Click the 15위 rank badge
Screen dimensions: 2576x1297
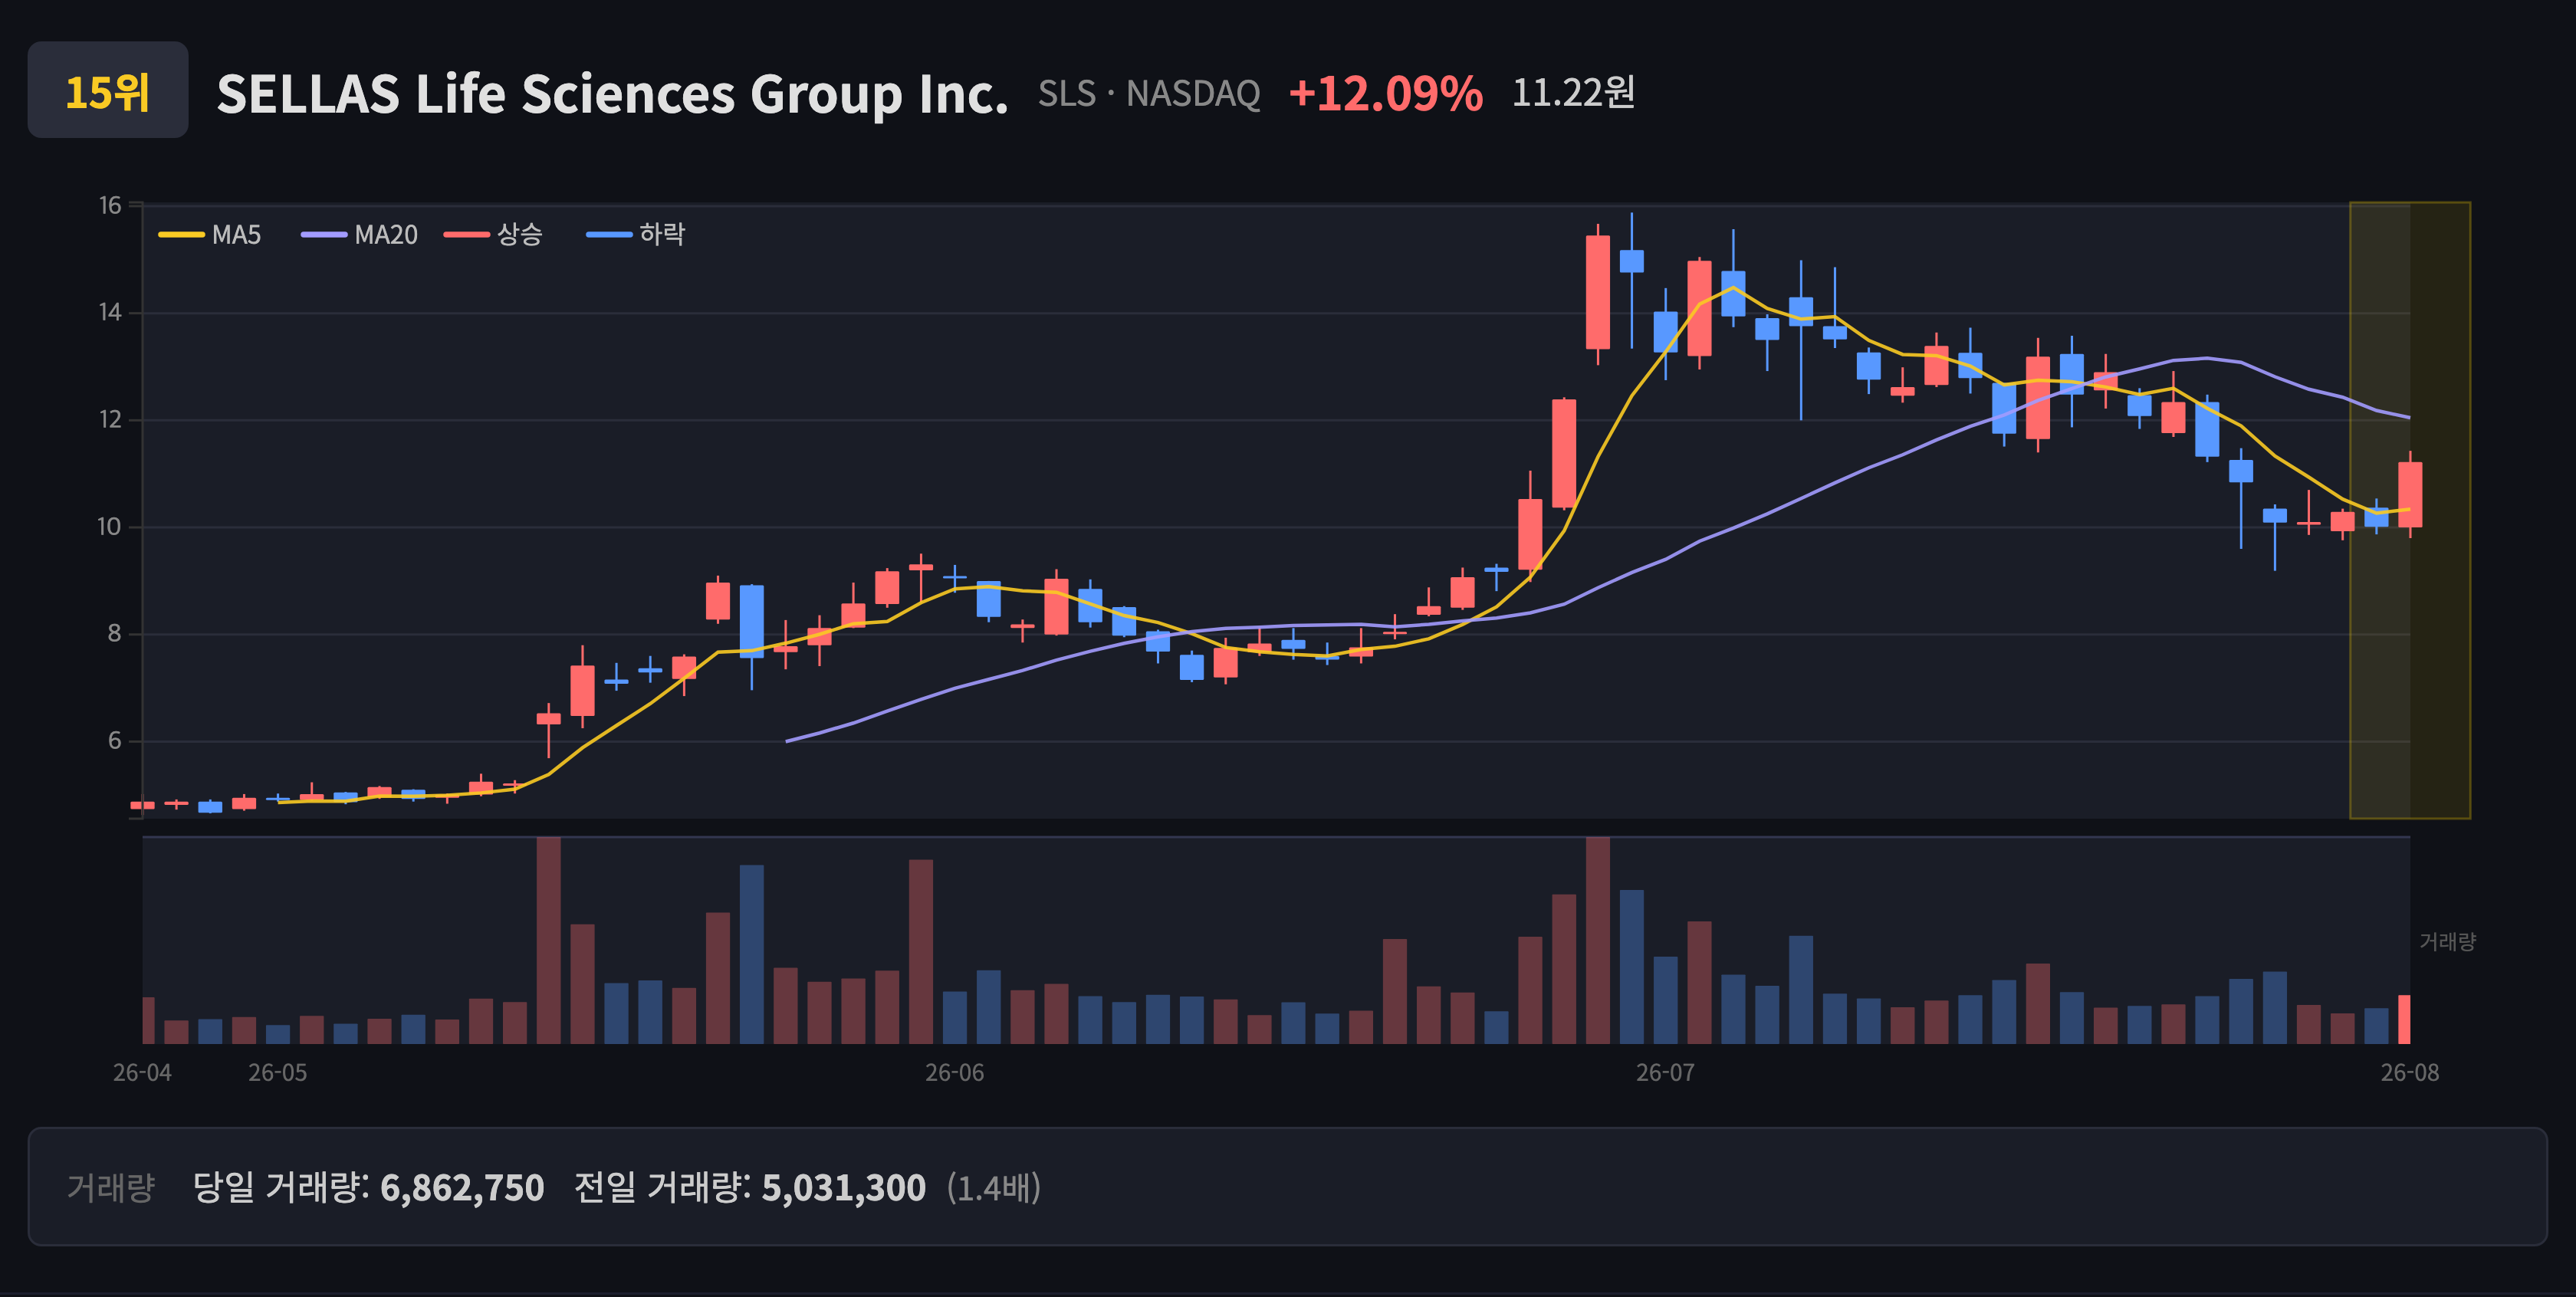pyautogui.click(x=108, y=90)
